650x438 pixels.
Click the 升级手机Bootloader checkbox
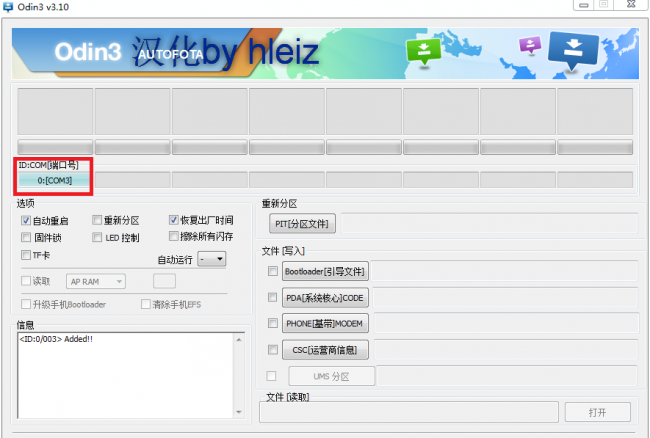click(x=26, y=304)
